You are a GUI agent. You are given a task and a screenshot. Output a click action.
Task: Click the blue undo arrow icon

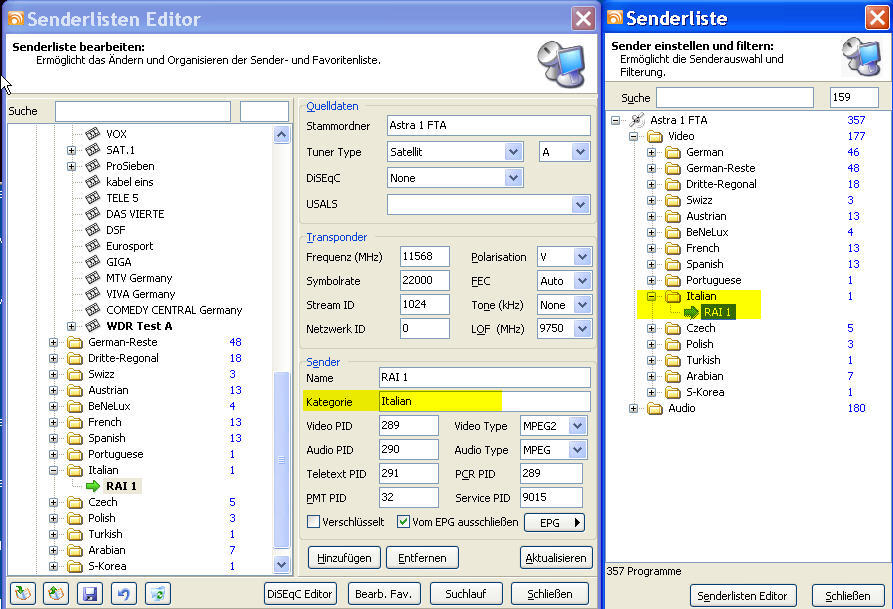(x=123, y=593)
